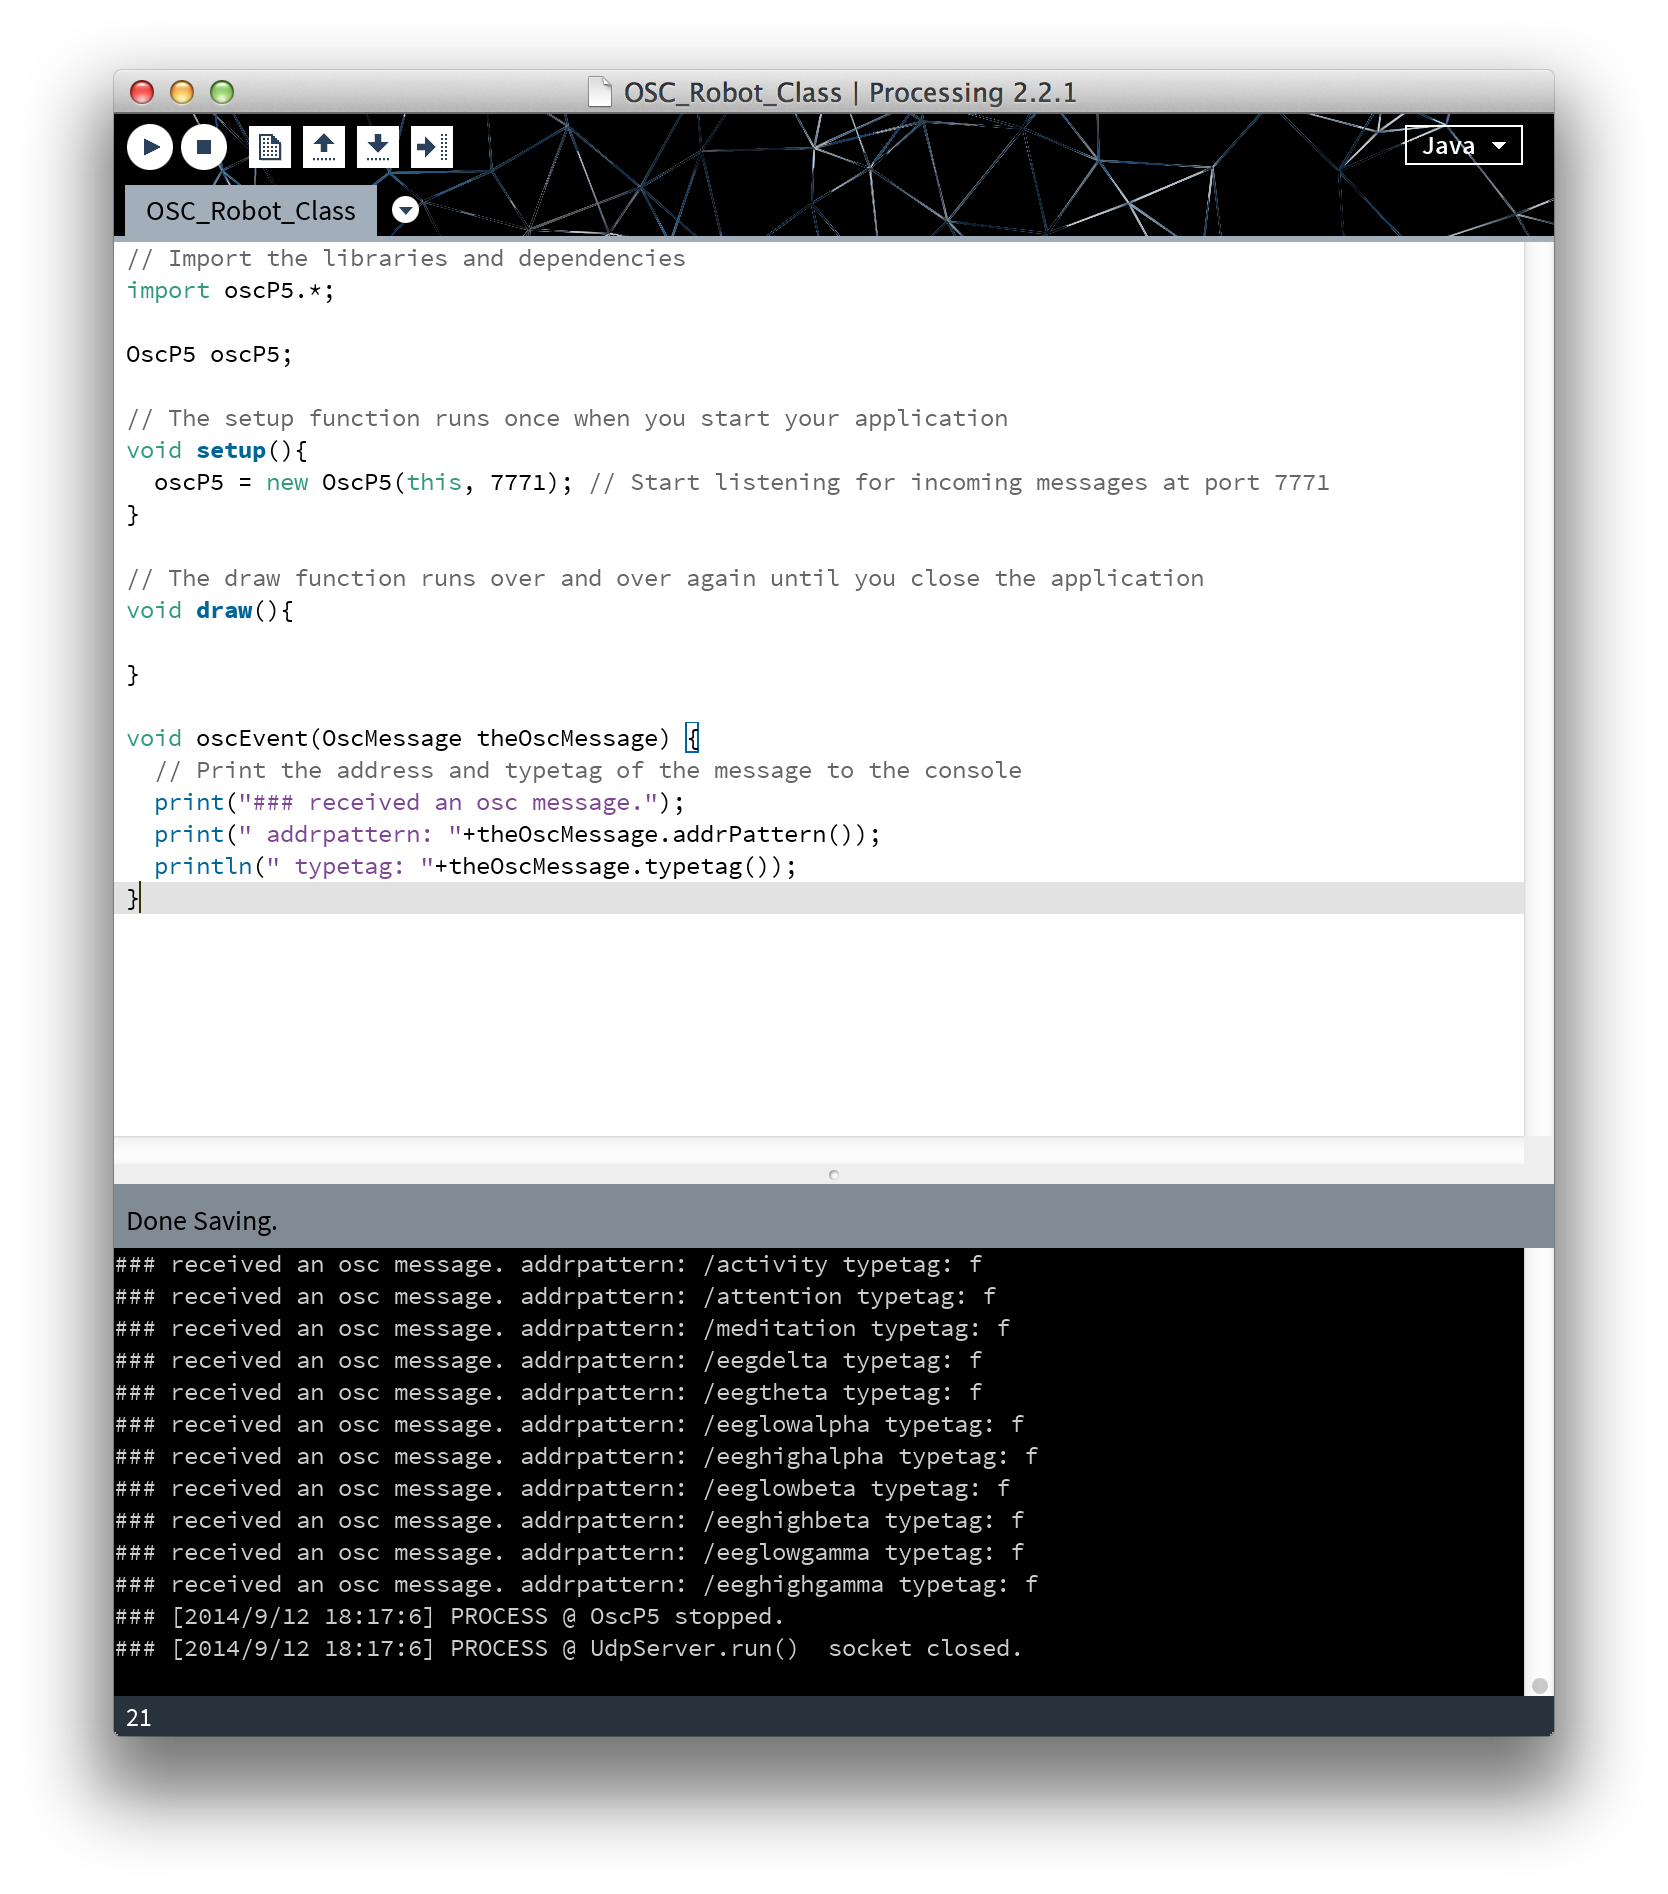The image size is (1668, 1894).
Task: Click the println typetag statement
Action: [475, 867]
